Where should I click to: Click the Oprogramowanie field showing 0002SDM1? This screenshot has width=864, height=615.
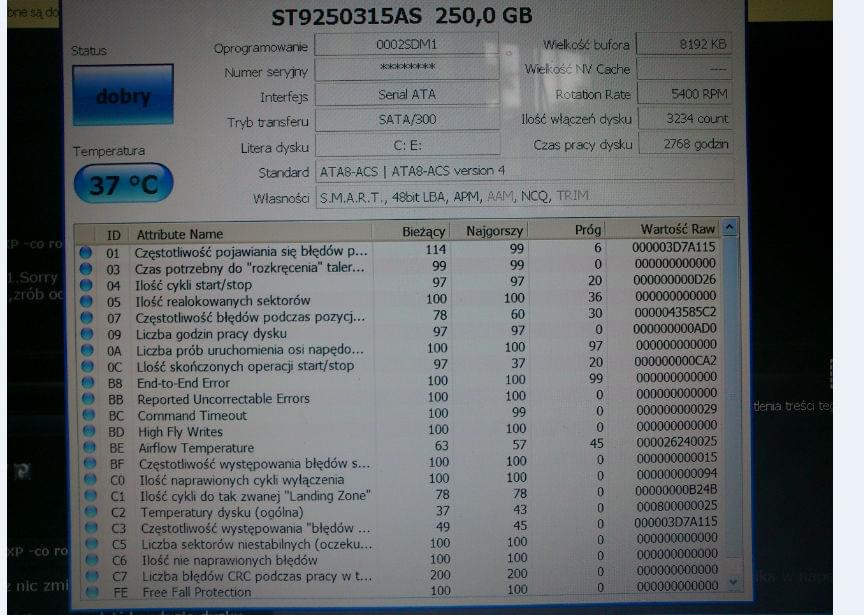[x=407, y=44]
